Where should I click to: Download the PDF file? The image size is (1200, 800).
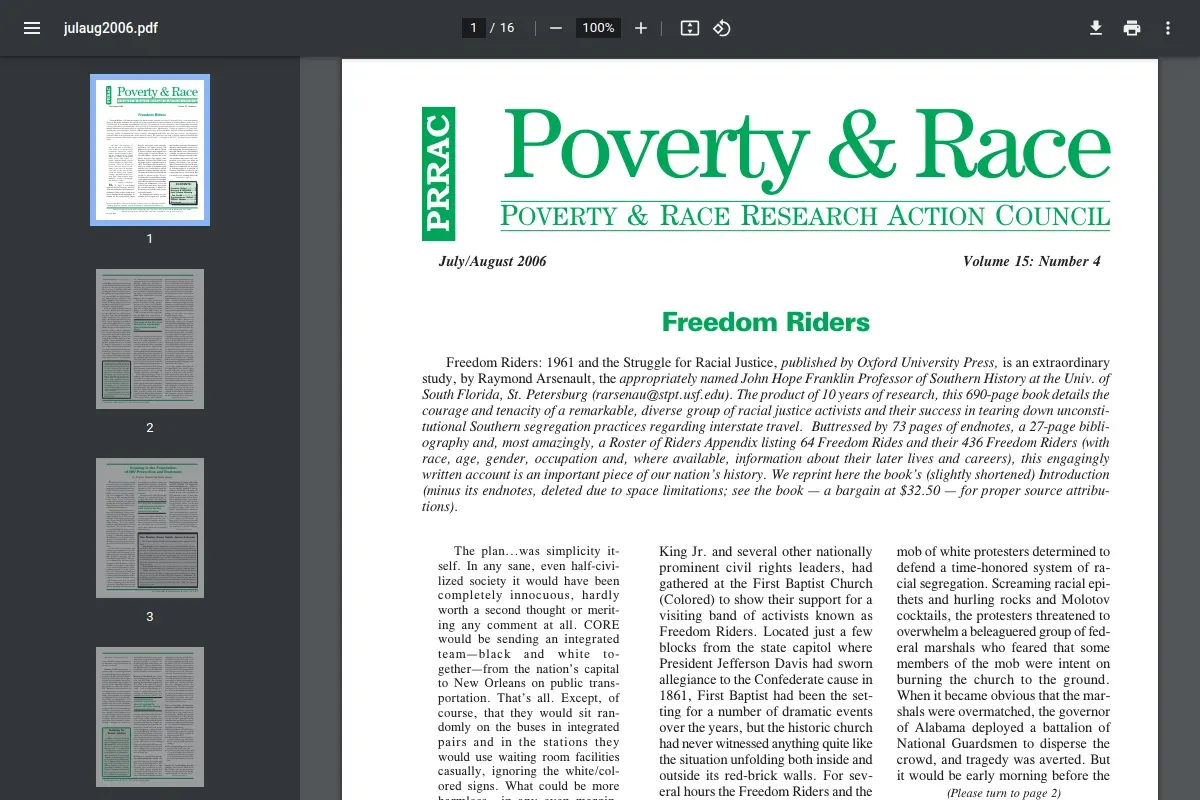pos(1096,28)
